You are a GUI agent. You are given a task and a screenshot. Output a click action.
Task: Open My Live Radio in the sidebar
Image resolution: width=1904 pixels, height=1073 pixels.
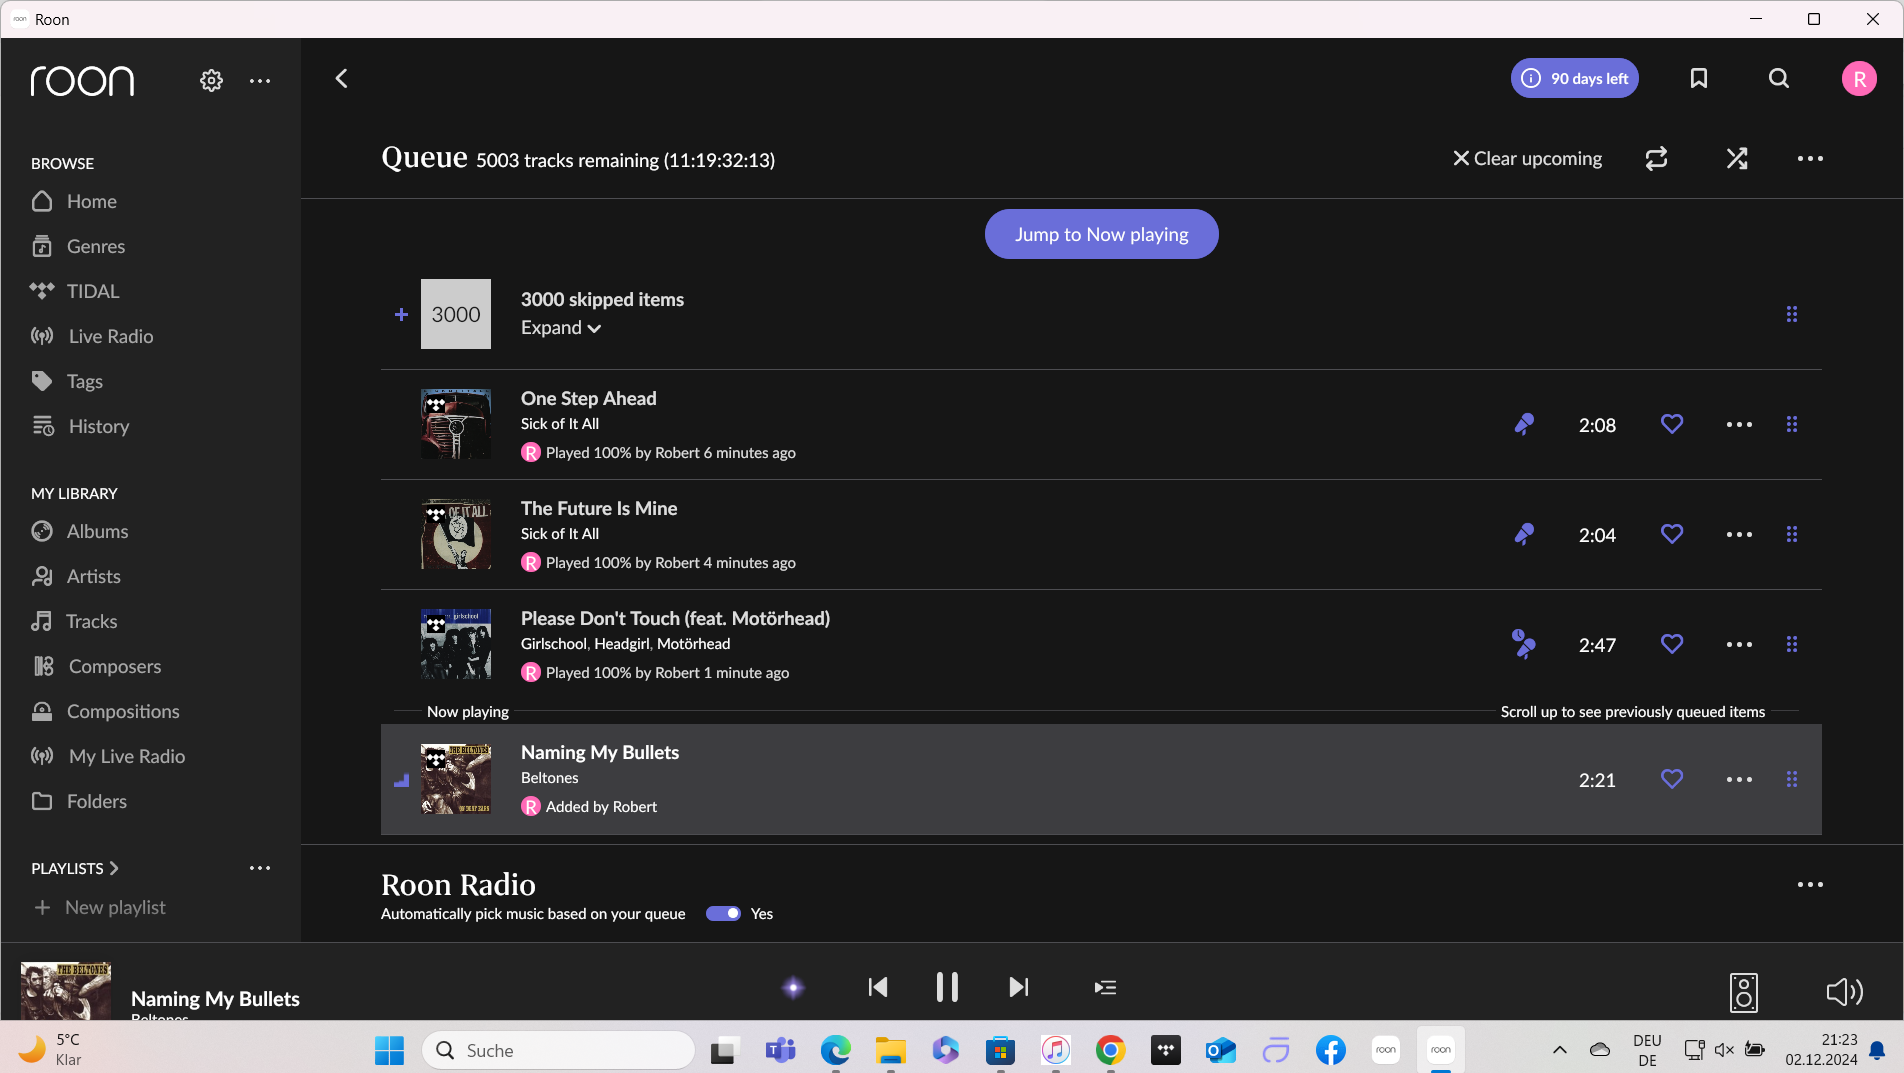[108, 756]
